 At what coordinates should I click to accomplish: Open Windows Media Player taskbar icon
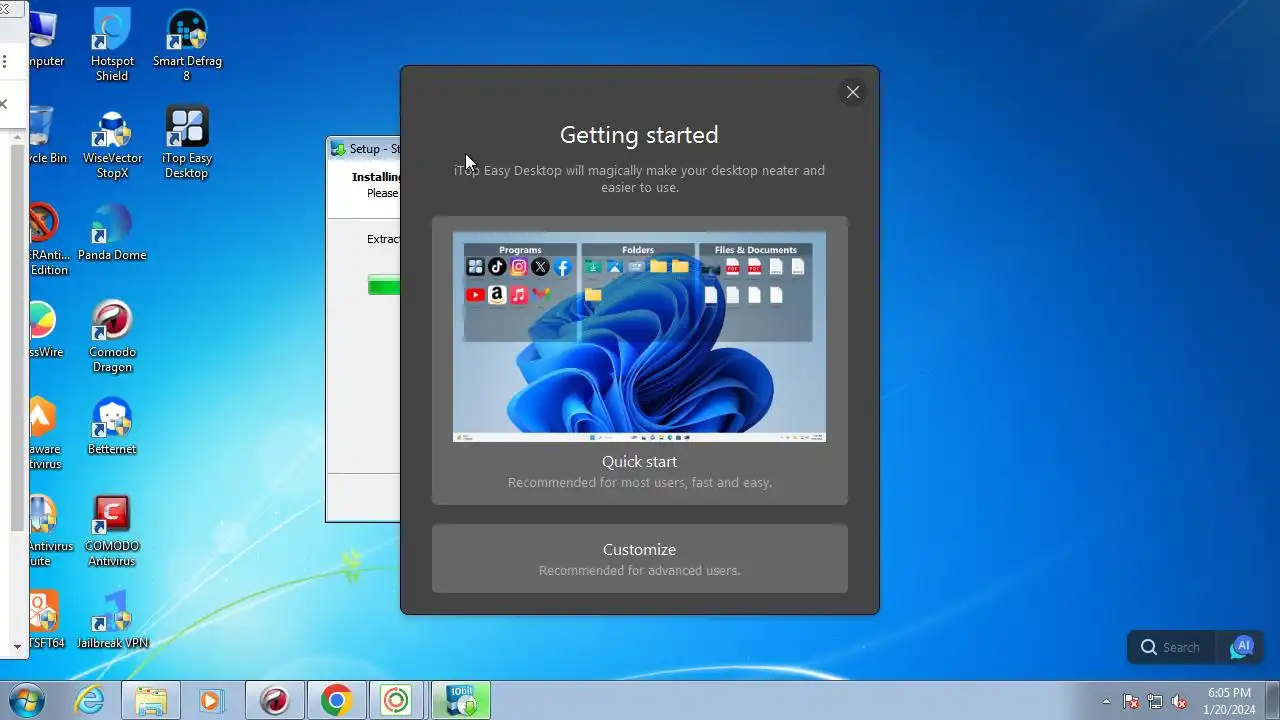pos(211,700)
